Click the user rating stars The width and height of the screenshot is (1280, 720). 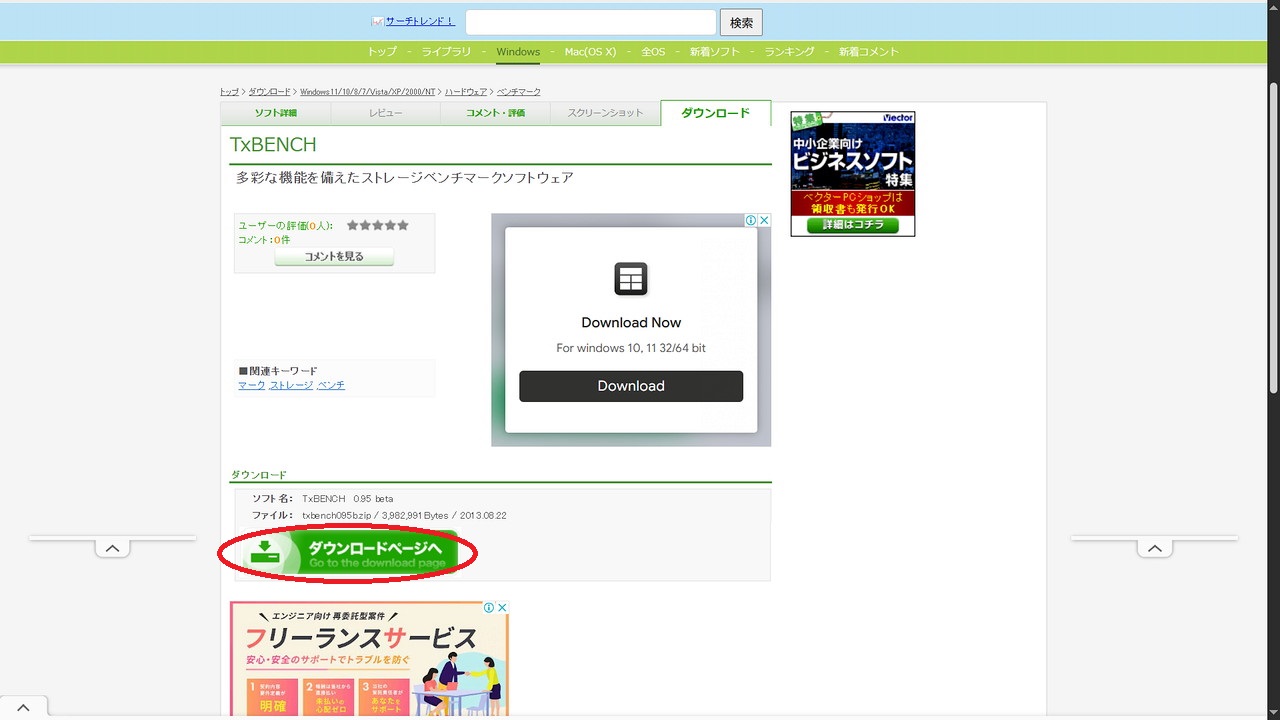(378, 226)
